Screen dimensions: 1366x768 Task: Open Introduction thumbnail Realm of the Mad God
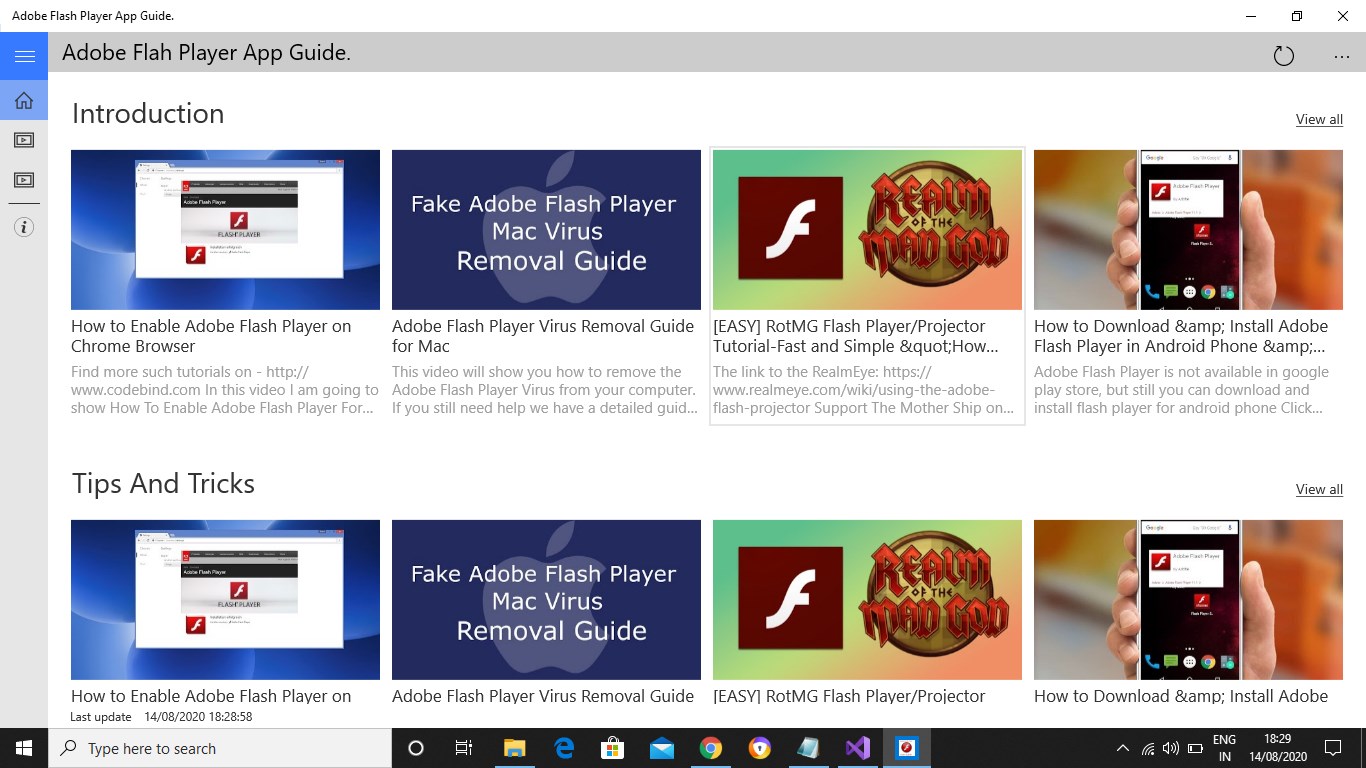click(x=867, y=230)
